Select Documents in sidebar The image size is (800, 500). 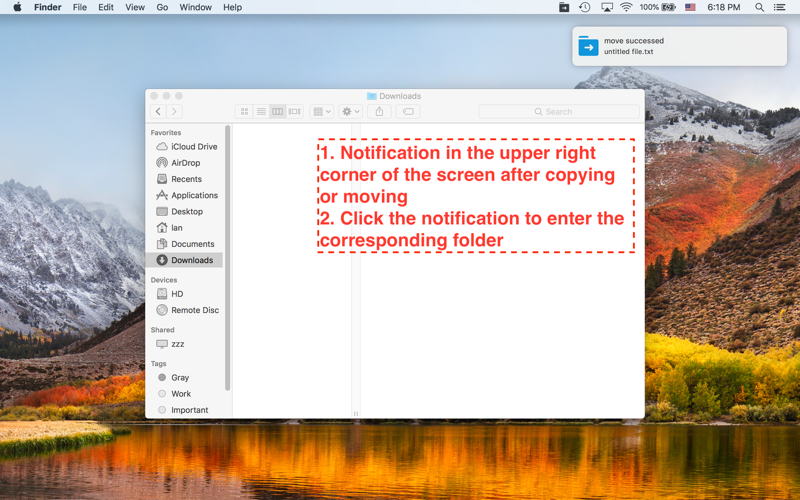(x=187, y=244)
